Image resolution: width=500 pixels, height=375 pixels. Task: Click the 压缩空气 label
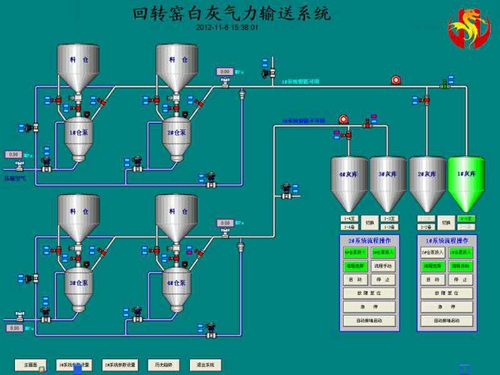click(15, 178)
